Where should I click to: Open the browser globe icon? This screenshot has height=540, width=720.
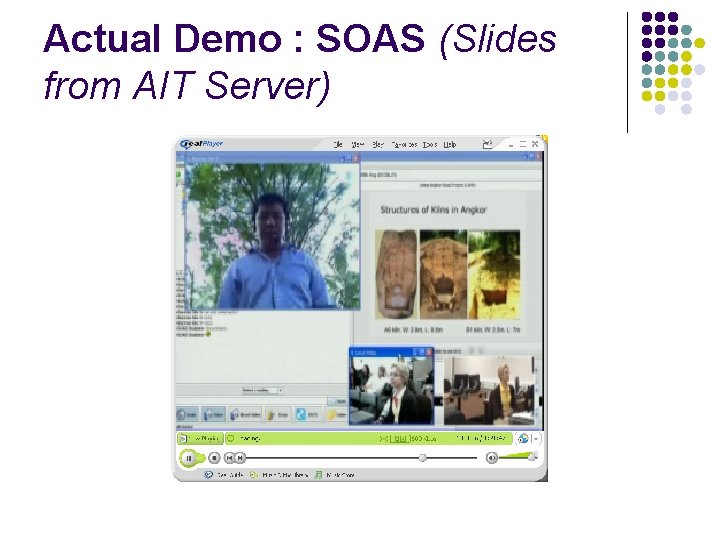click(523, 439)
